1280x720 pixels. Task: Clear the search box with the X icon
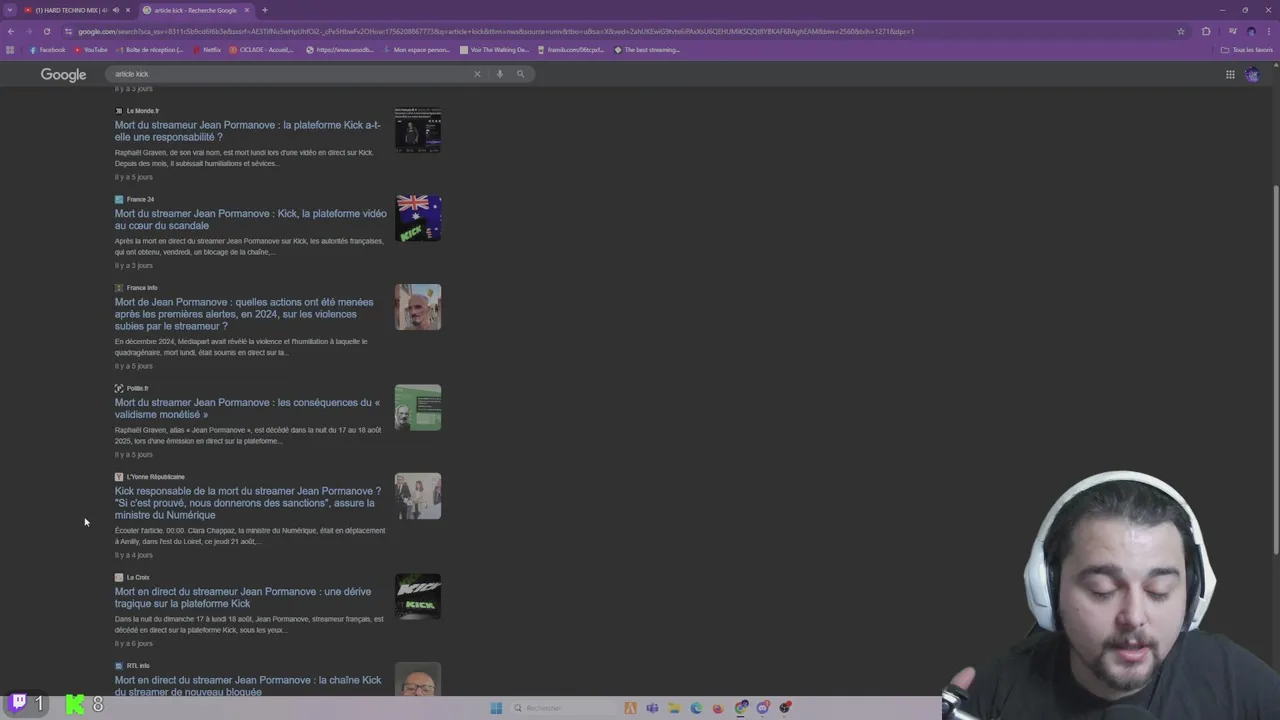pyautogui.click(x=477, y=74)
